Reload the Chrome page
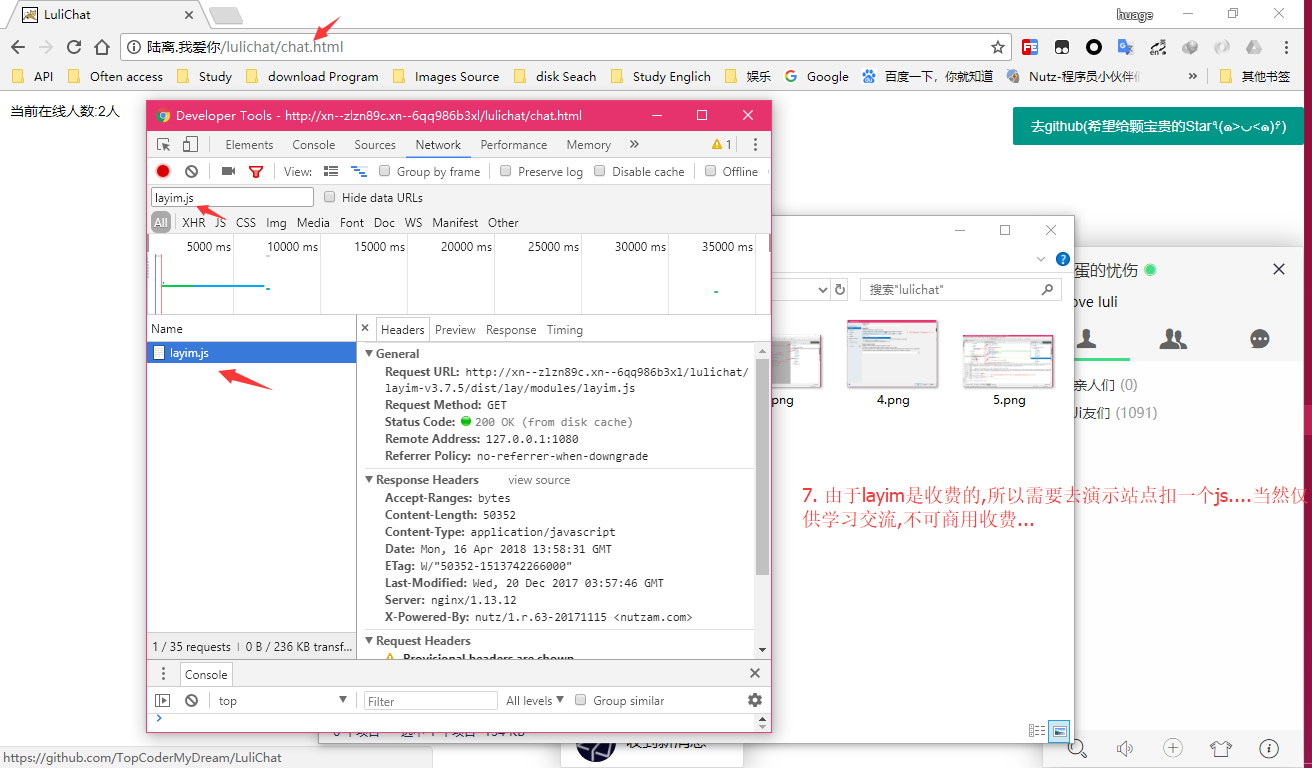The image size is (1312, 768). point(74,47)
